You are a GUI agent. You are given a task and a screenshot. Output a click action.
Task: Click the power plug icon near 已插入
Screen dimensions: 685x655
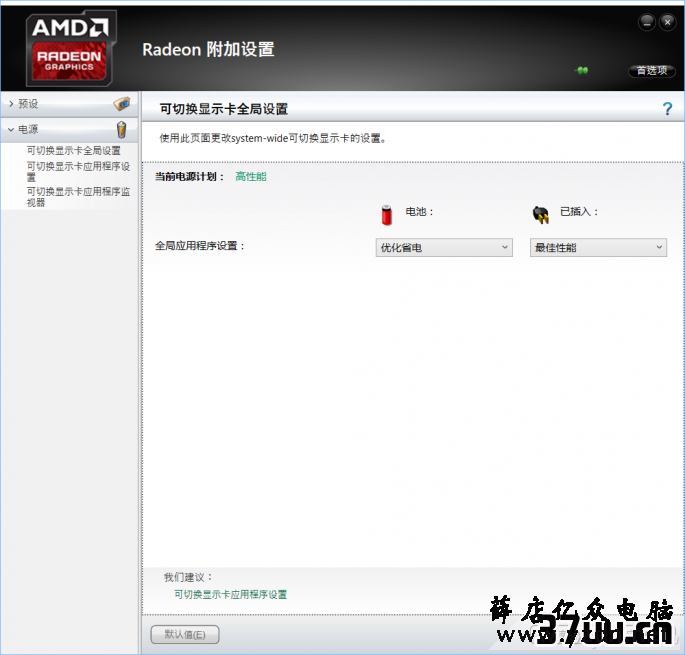[541, 215]
